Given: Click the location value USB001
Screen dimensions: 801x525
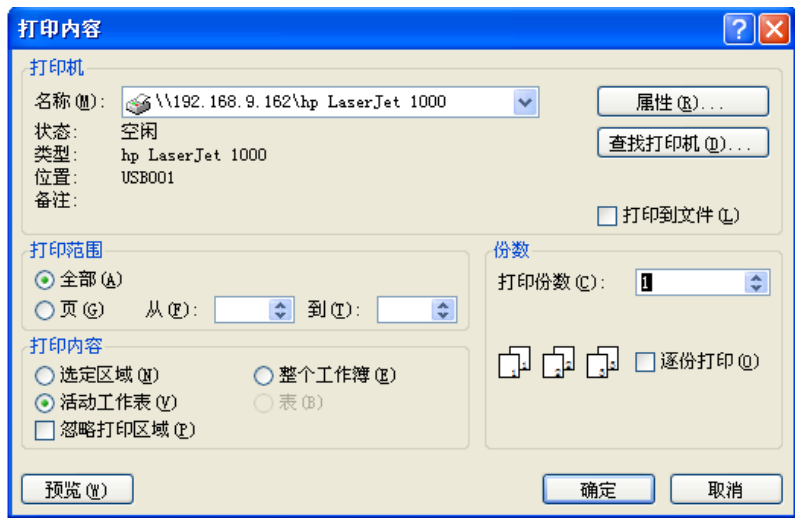Looking at the screenshot, I should pos(148,178).
